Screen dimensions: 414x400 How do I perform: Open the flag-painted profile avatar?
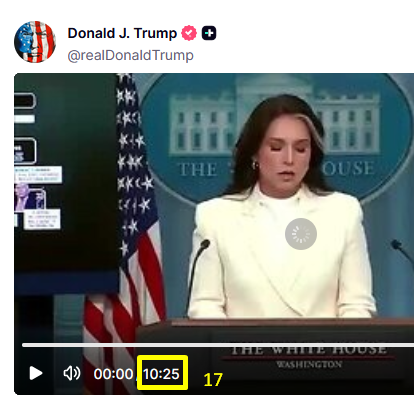tap(35, 42)
